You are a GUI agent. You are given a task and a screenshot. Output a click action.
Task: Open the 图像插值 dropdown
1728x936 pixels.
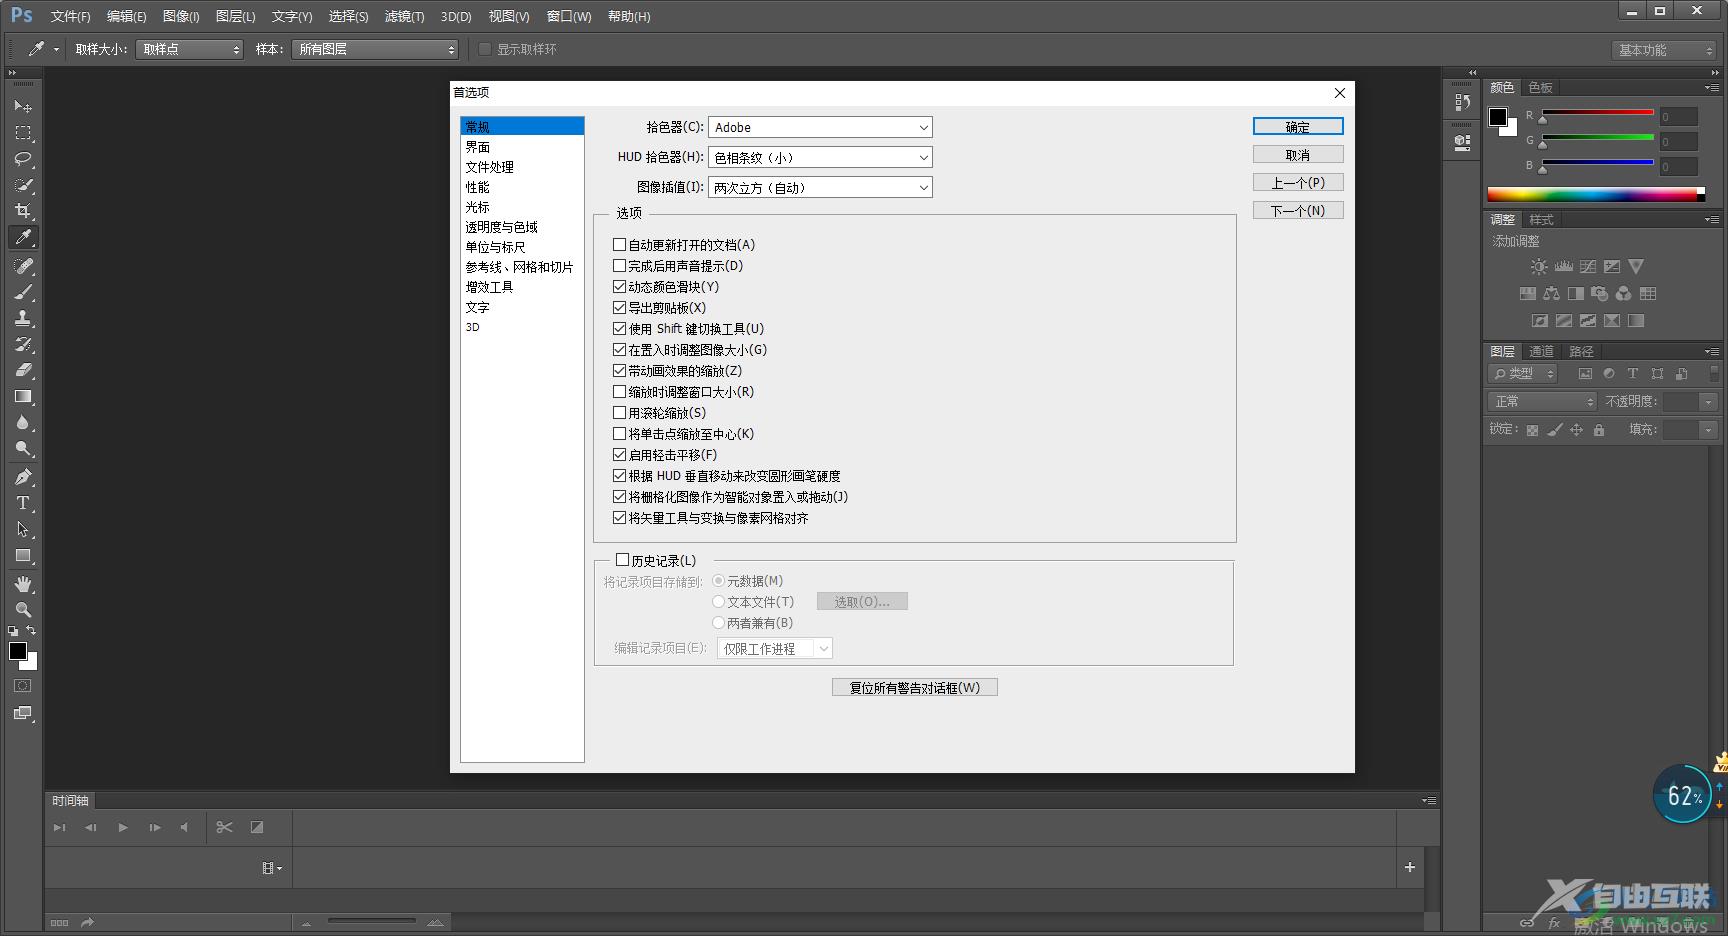click(x=820, y=187)
